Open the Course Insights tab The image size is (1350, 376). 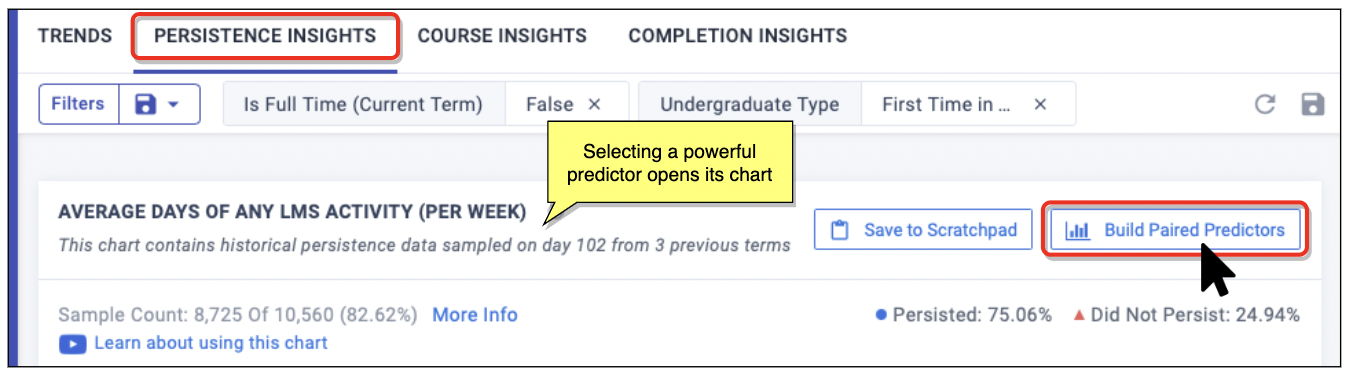tap(502, 36)
